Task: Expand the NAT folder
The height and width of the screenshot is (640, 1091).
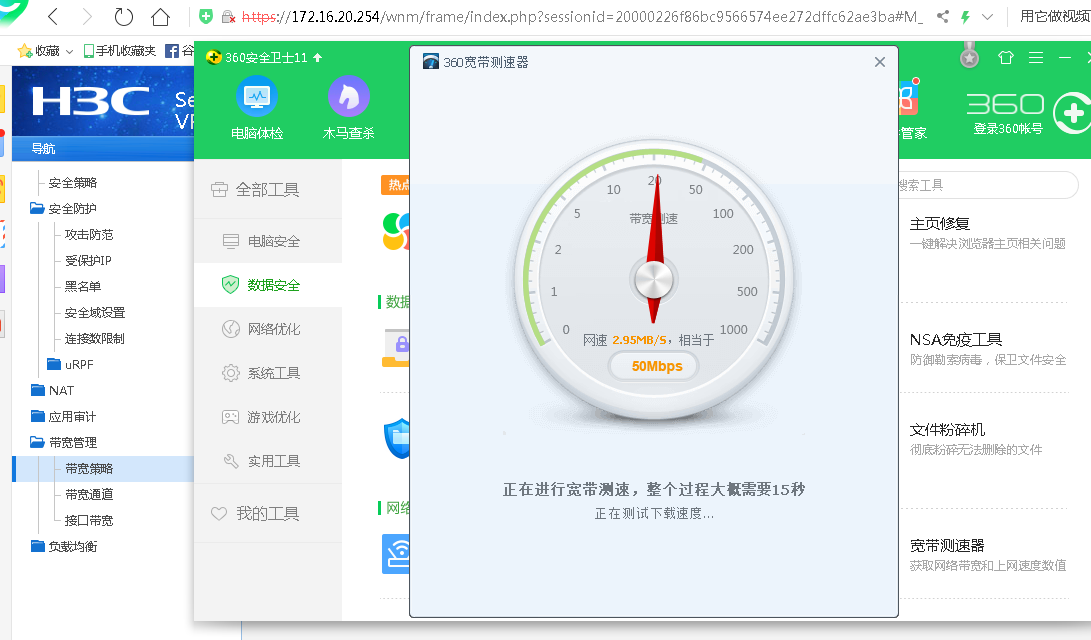Action: [x=38, y=390]
